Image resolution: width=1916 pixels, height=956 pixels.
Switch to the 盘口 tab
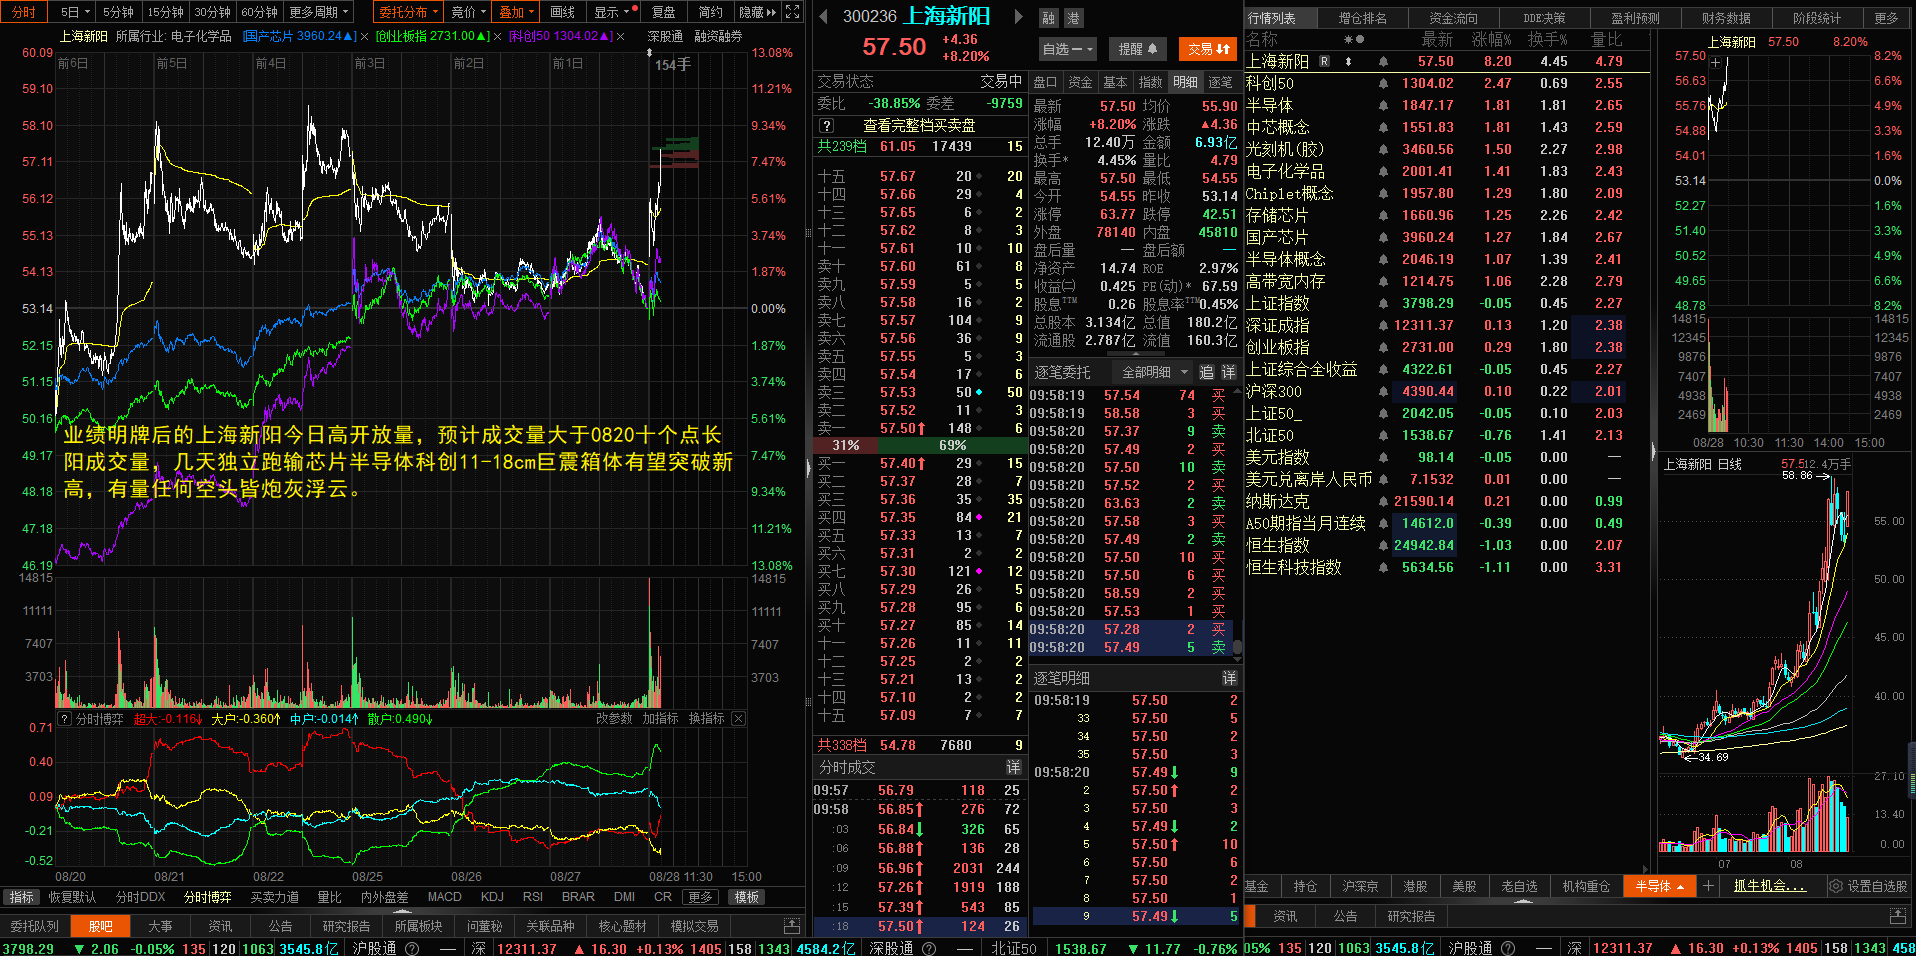point(1045,82)
